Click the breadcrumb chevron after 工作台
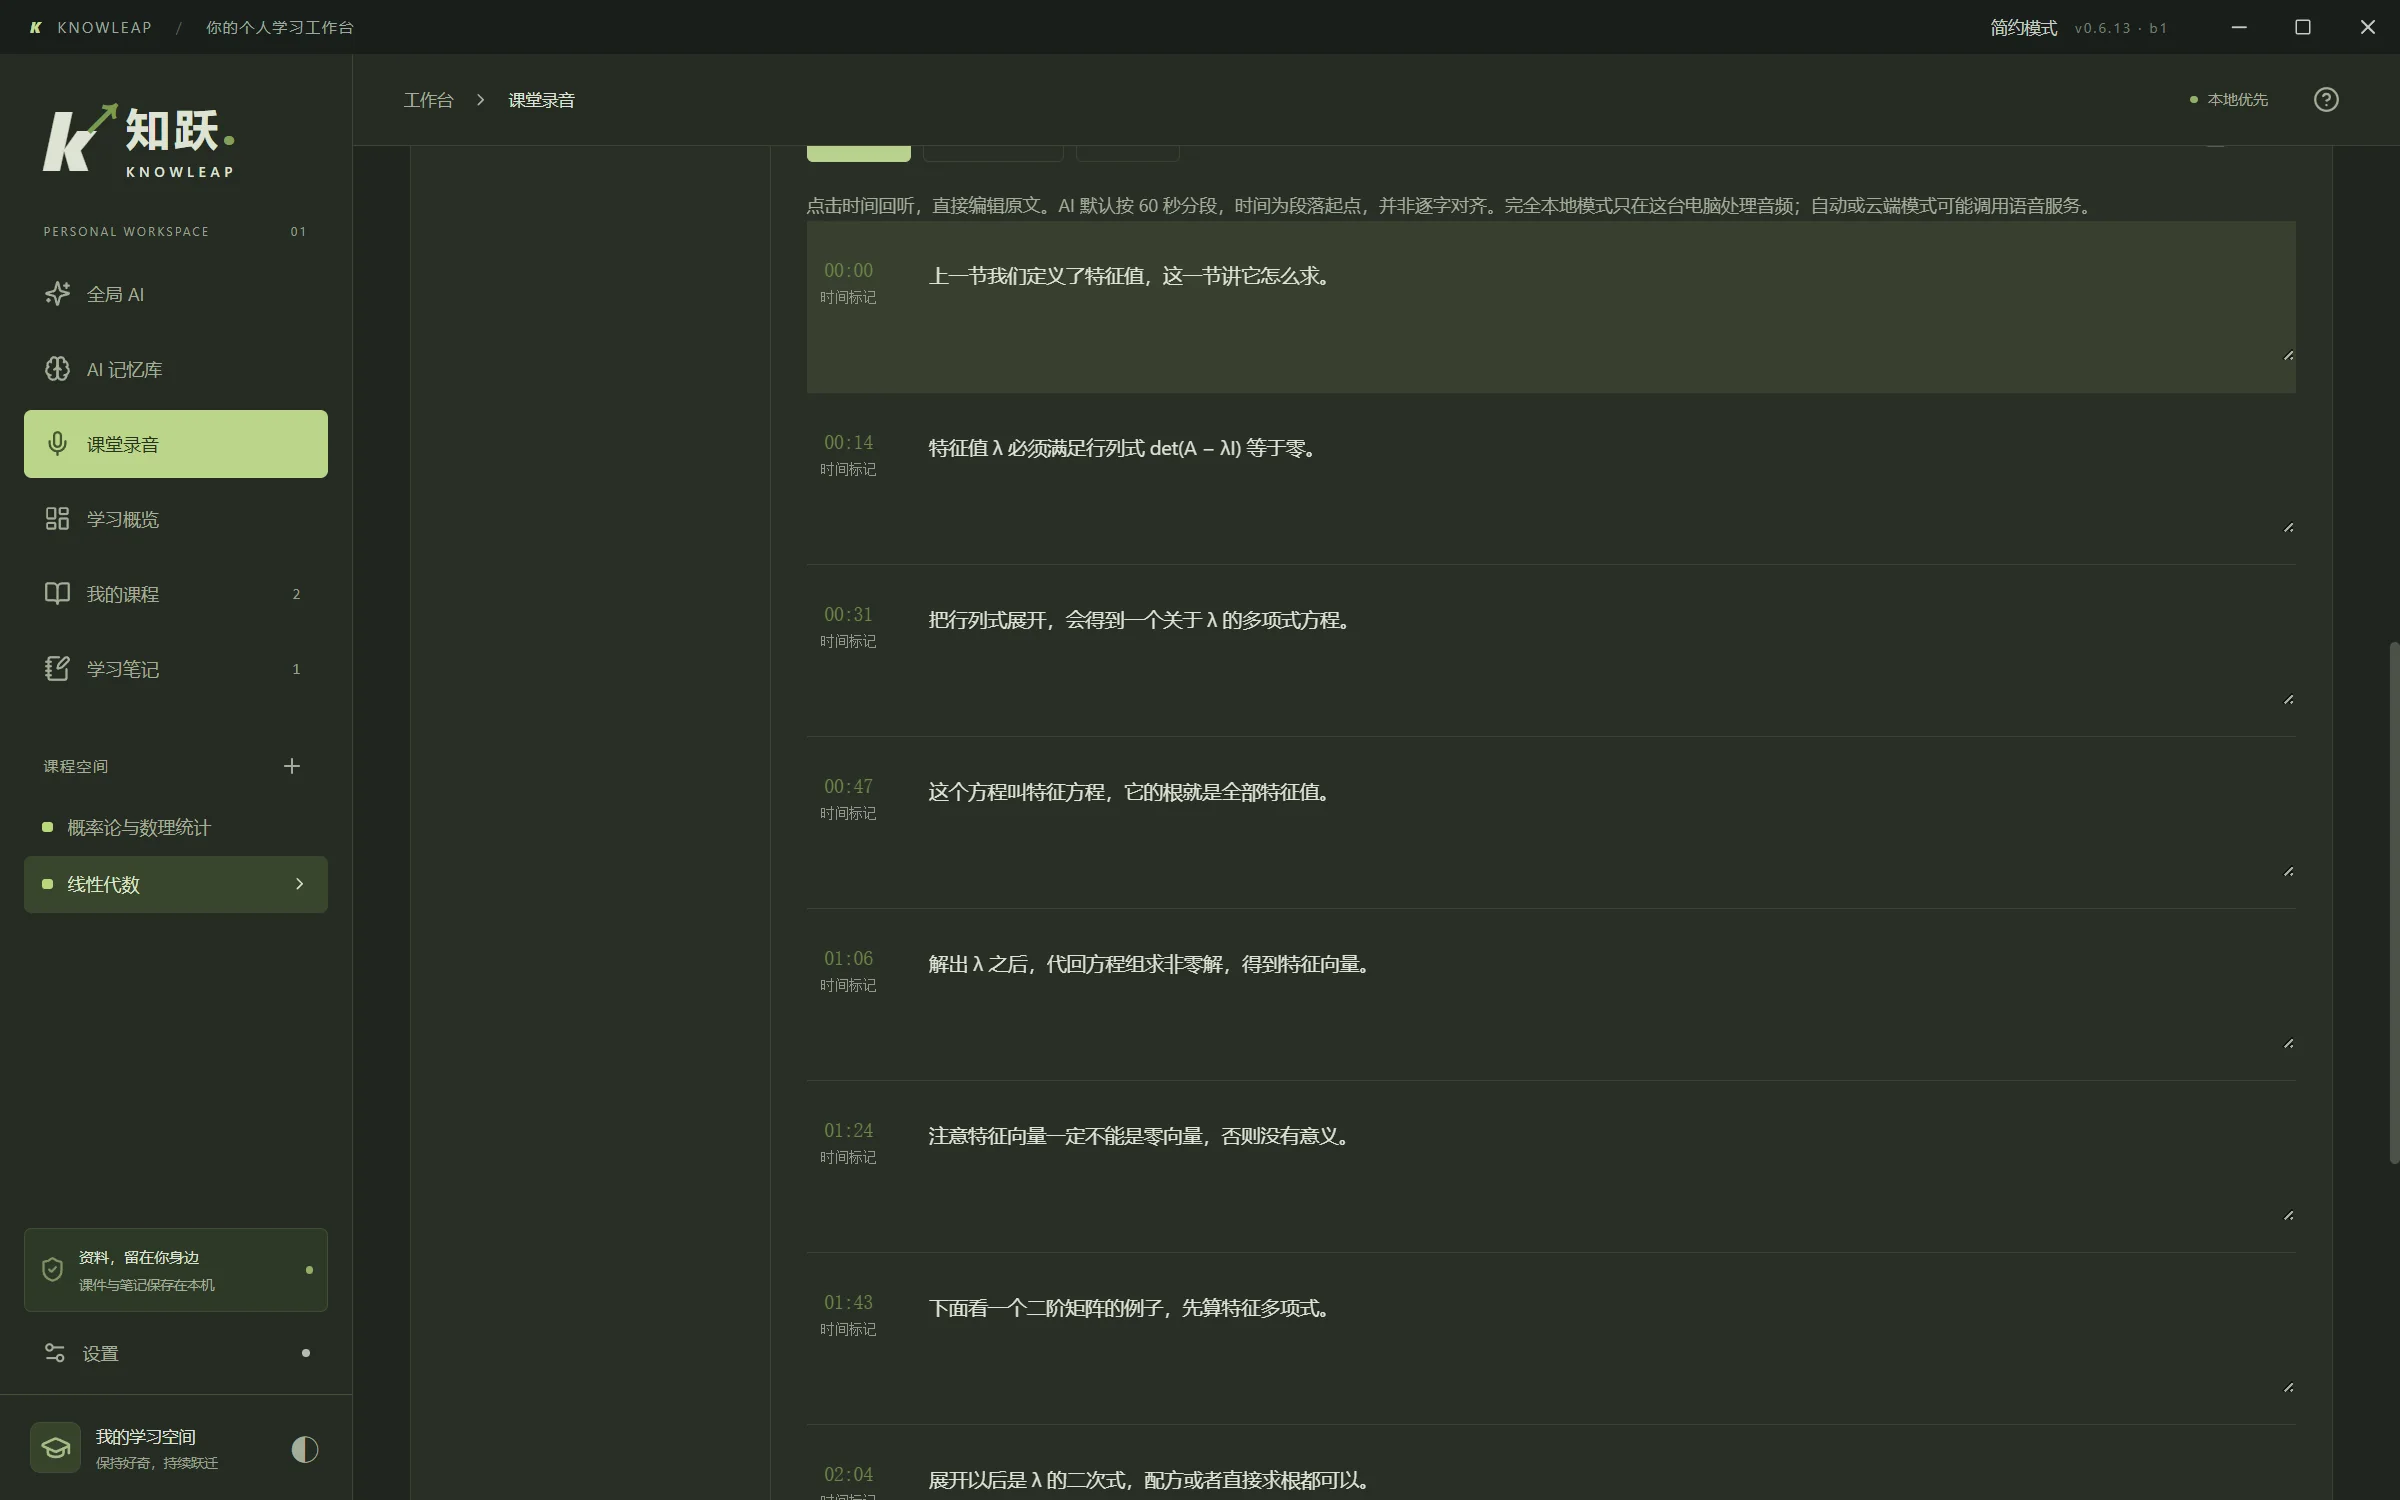Screen dimensions: 2400x1500 coord(481,99)
